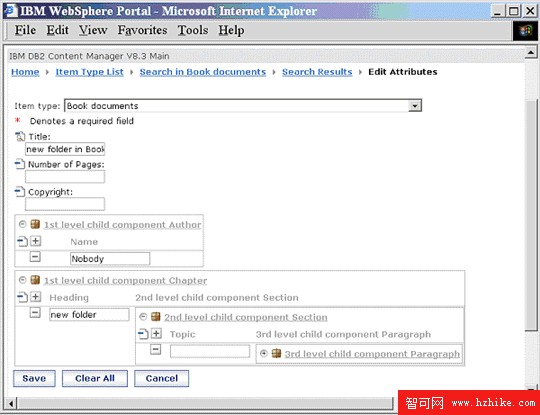Click '1st level child component Author' link
The height and width of the screenshot is (415, 540).
pyautogui.click(x=122, y=225)
